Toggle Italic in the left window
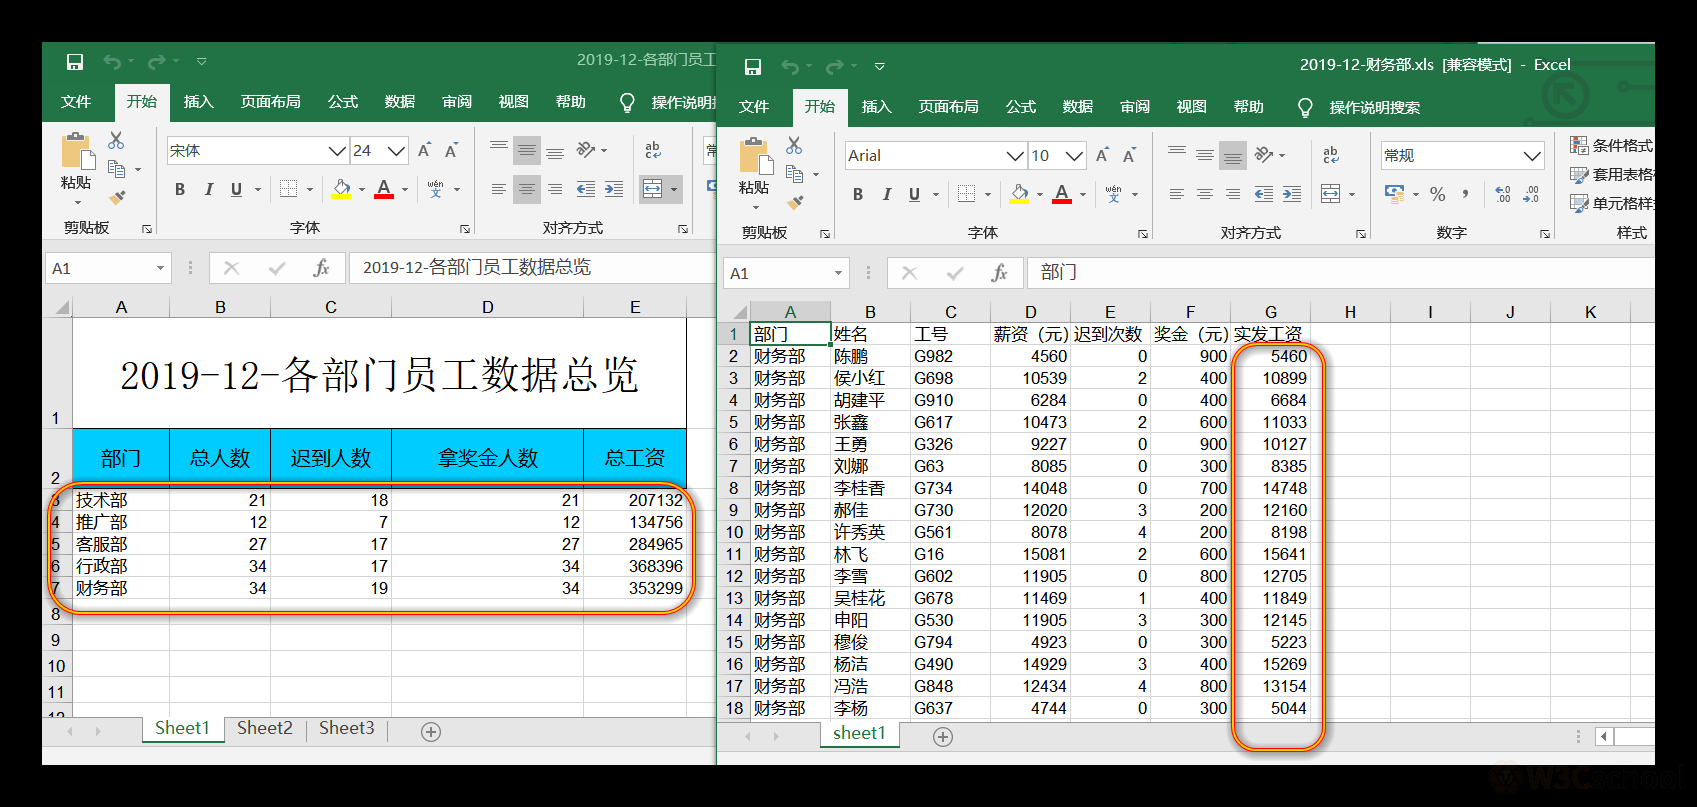Viewport: 1697px width, 807px height. [208, 189]
